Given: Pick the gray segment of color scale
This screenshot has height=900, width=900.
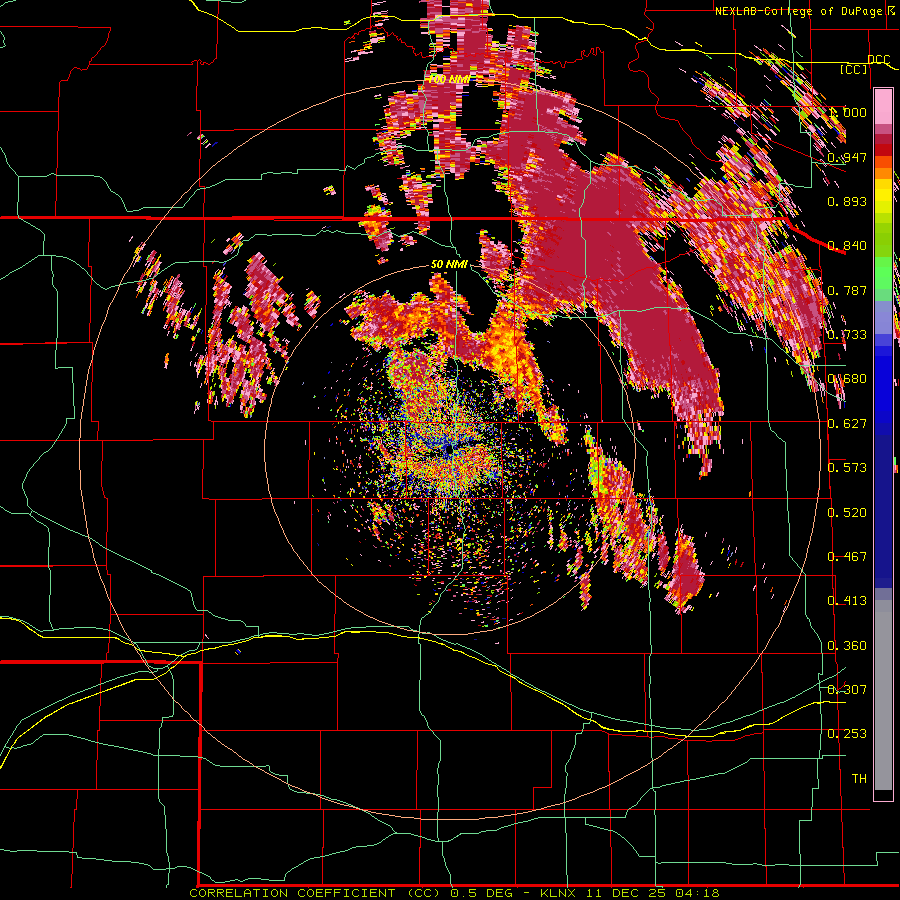Looking at the screenshot, I should coord(883,695).
